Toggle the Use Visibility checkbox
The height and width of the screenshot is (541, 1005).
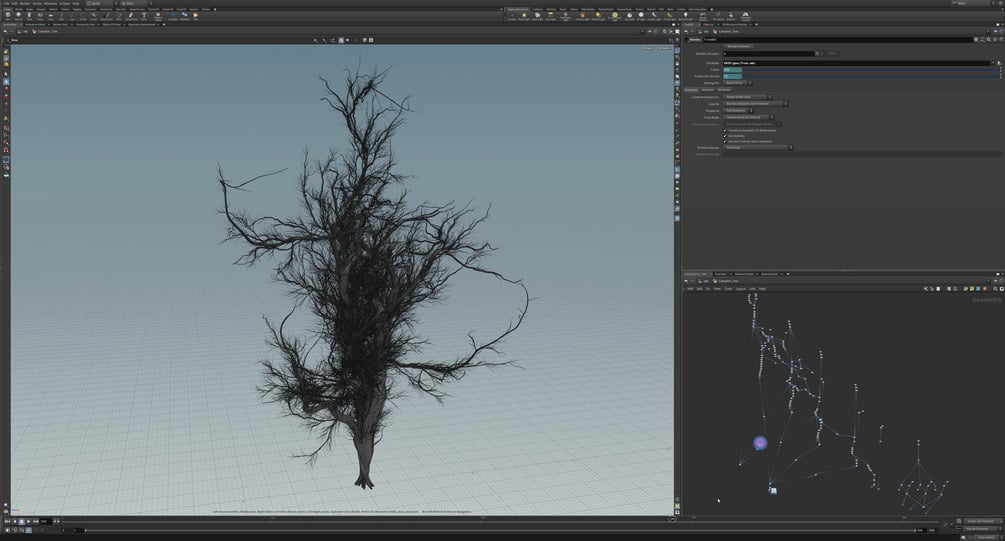click(725, 136)
